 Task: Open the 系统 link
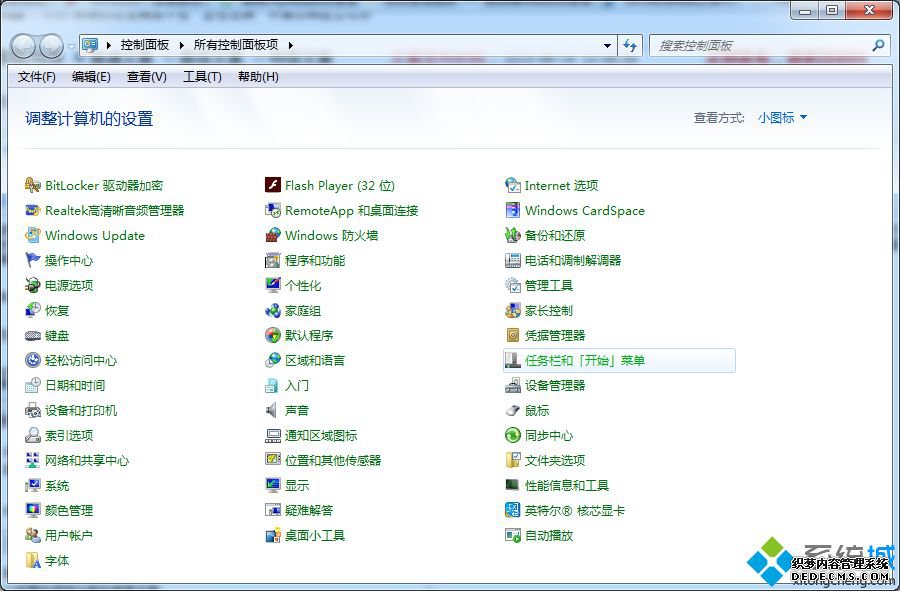[57, 485]
